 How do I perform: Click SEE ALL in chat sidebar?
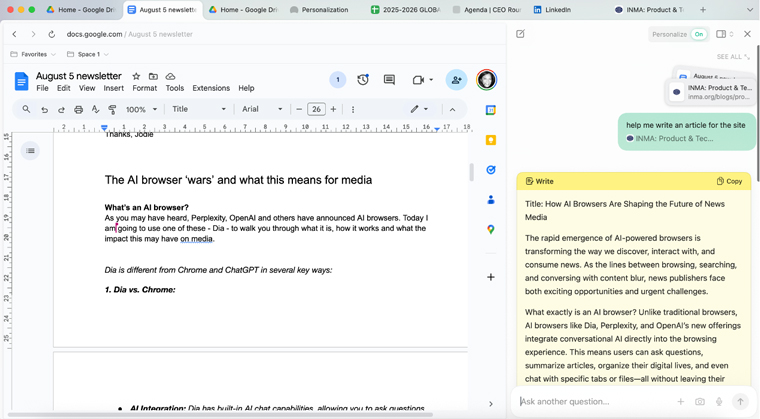coord(733,57)
